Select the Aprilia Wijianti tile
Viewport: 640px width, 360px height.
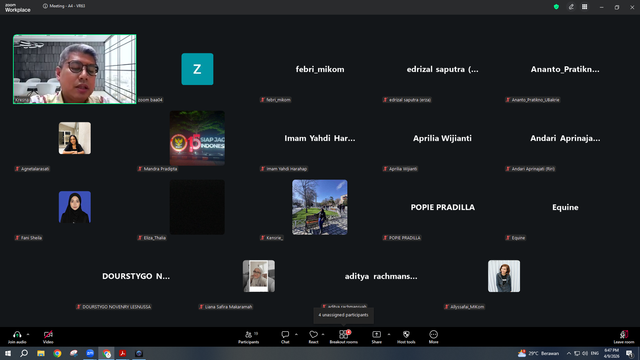coord(442,138)
